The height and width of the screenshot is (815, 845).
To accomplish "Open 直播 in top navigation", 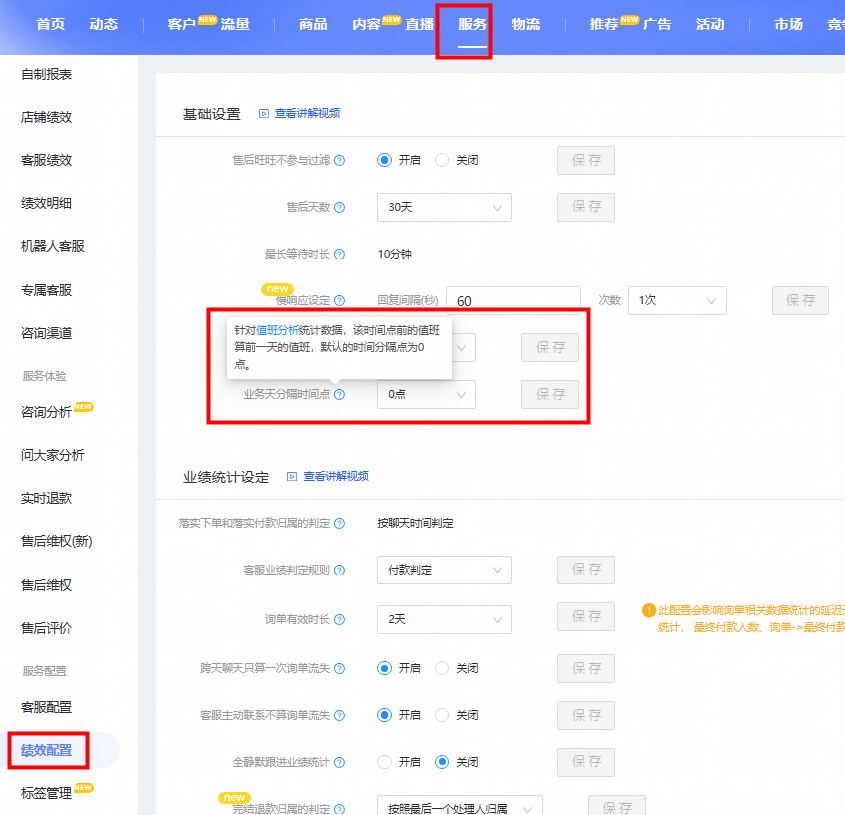I will (x=419, y=25).
